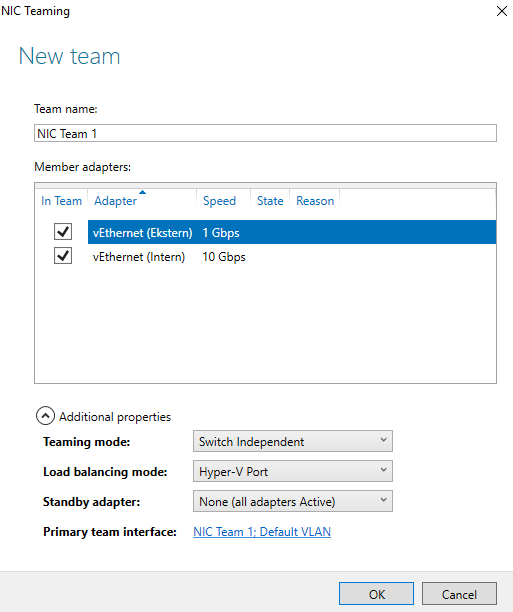Focus the Team name input field

click(265, 133)
